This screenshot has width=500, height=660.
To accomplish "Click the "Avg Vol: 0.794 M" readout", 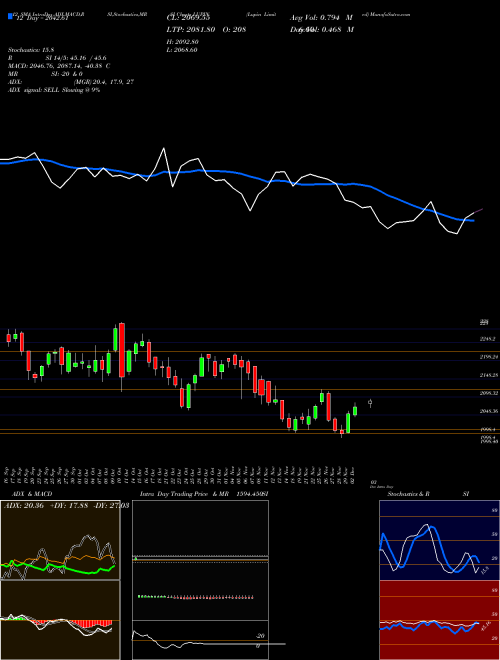I will [322, 18].
